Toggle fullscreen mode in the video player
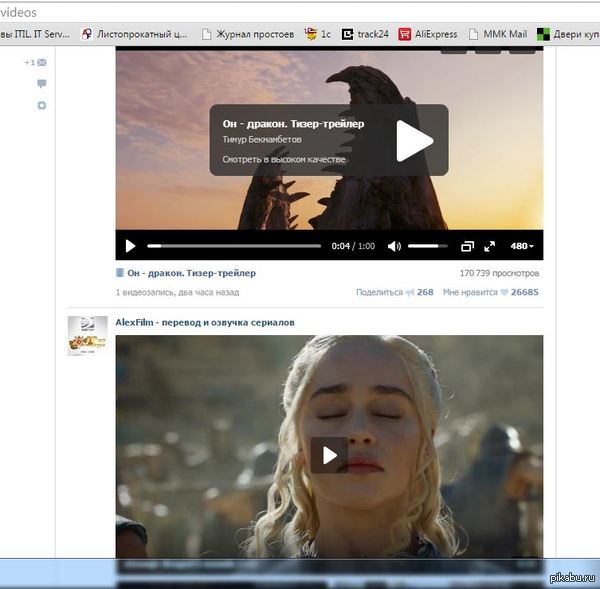The image size is (600, 589). pos(489,246)
